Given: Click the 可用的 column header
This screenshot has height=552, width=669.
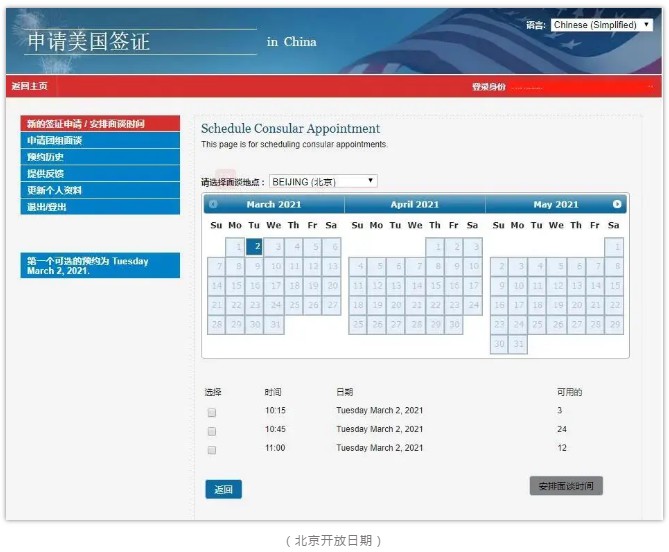Looking at the screenshot, I should (x=570, y=392).
